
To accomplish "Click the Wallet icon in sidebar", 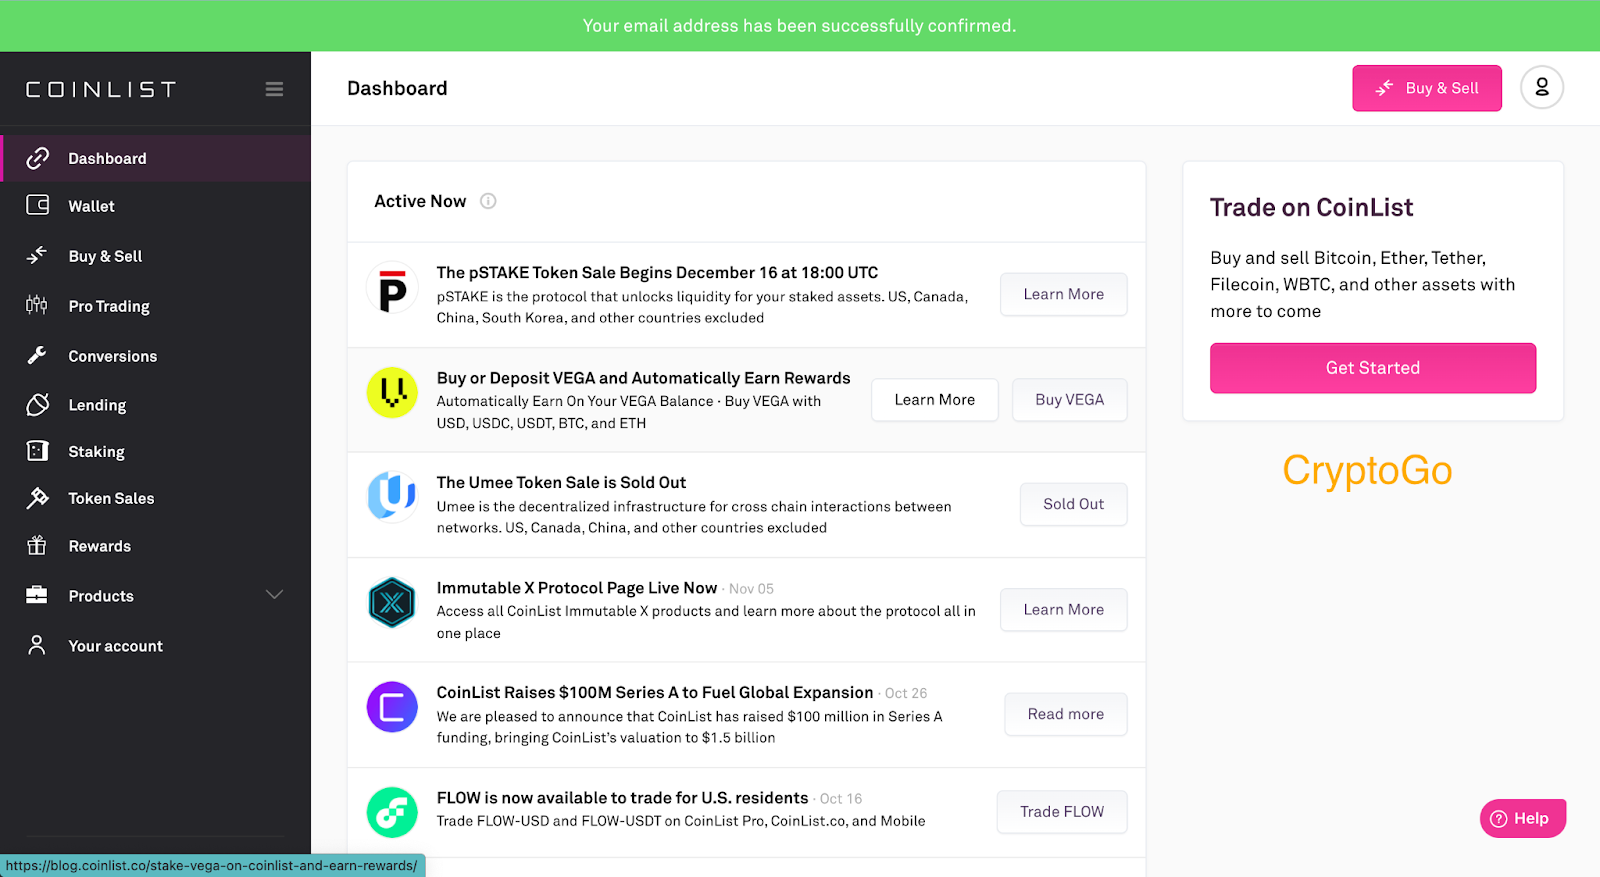I will point(37,205).
